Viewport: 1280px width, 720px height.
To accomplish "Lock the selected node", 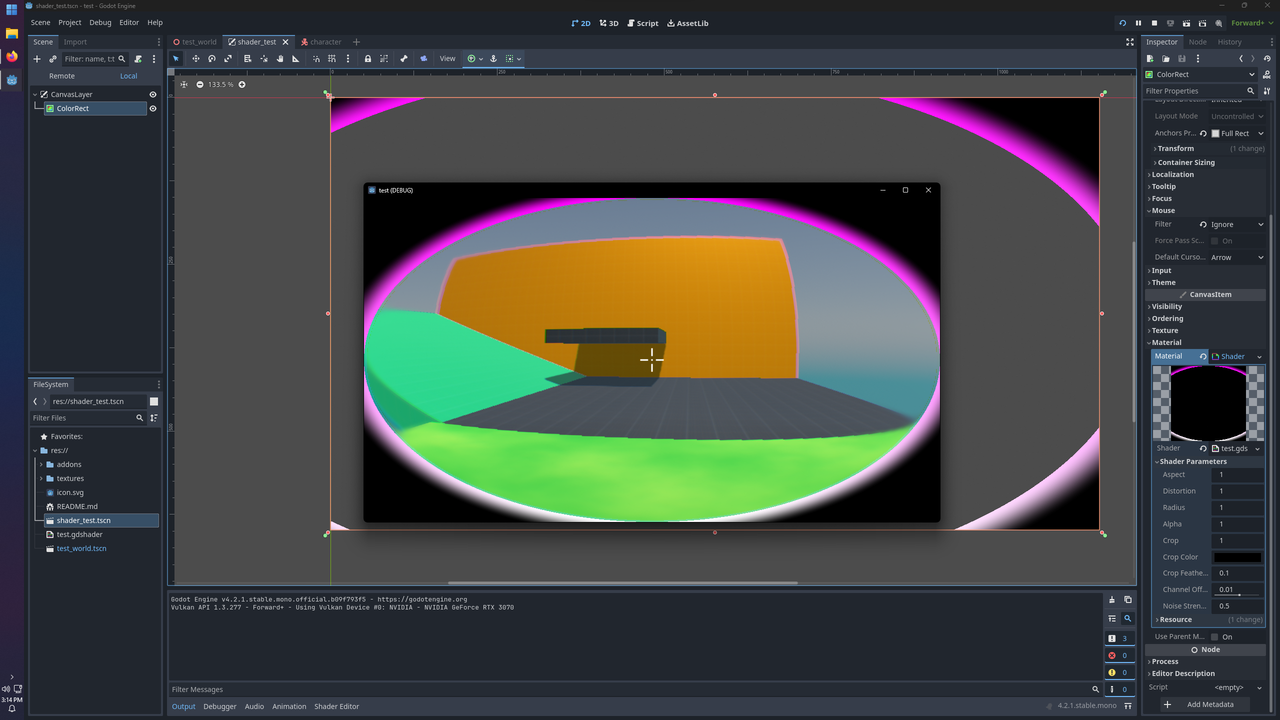I will pyautogui.click(x=368, y=58).
